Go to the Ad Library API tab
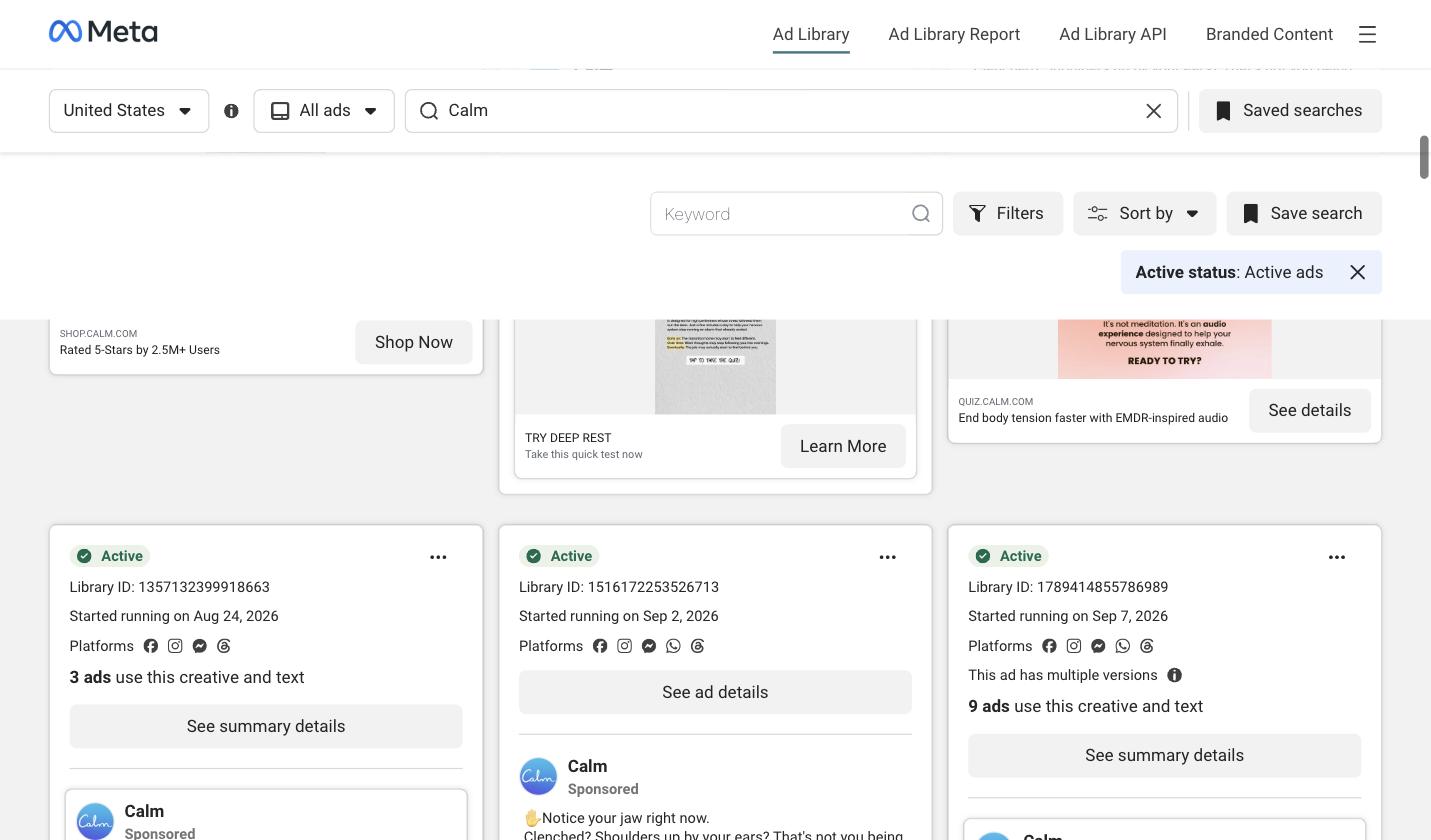 (x=1112, y=34)
